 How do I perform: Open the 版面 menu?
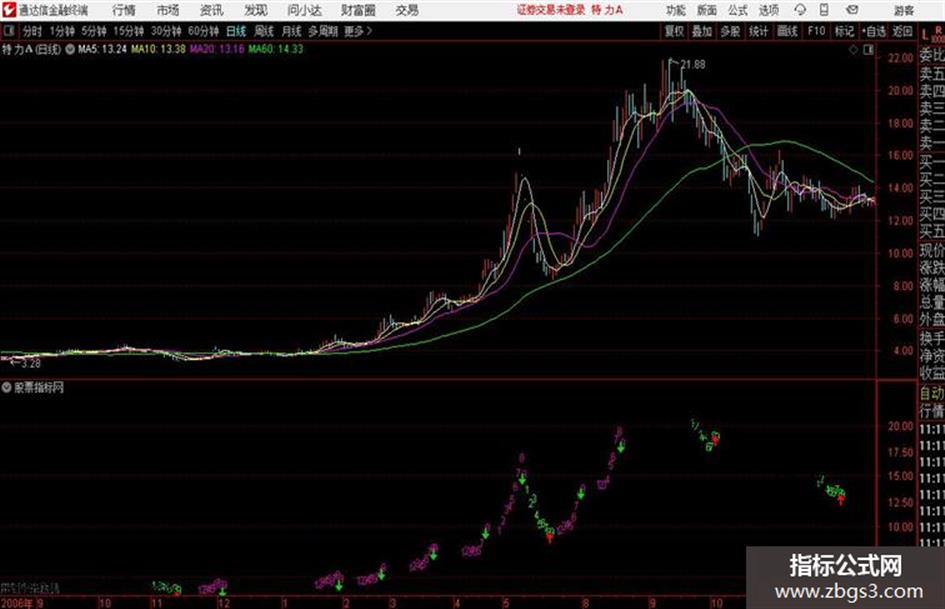[x=706, y=10]
